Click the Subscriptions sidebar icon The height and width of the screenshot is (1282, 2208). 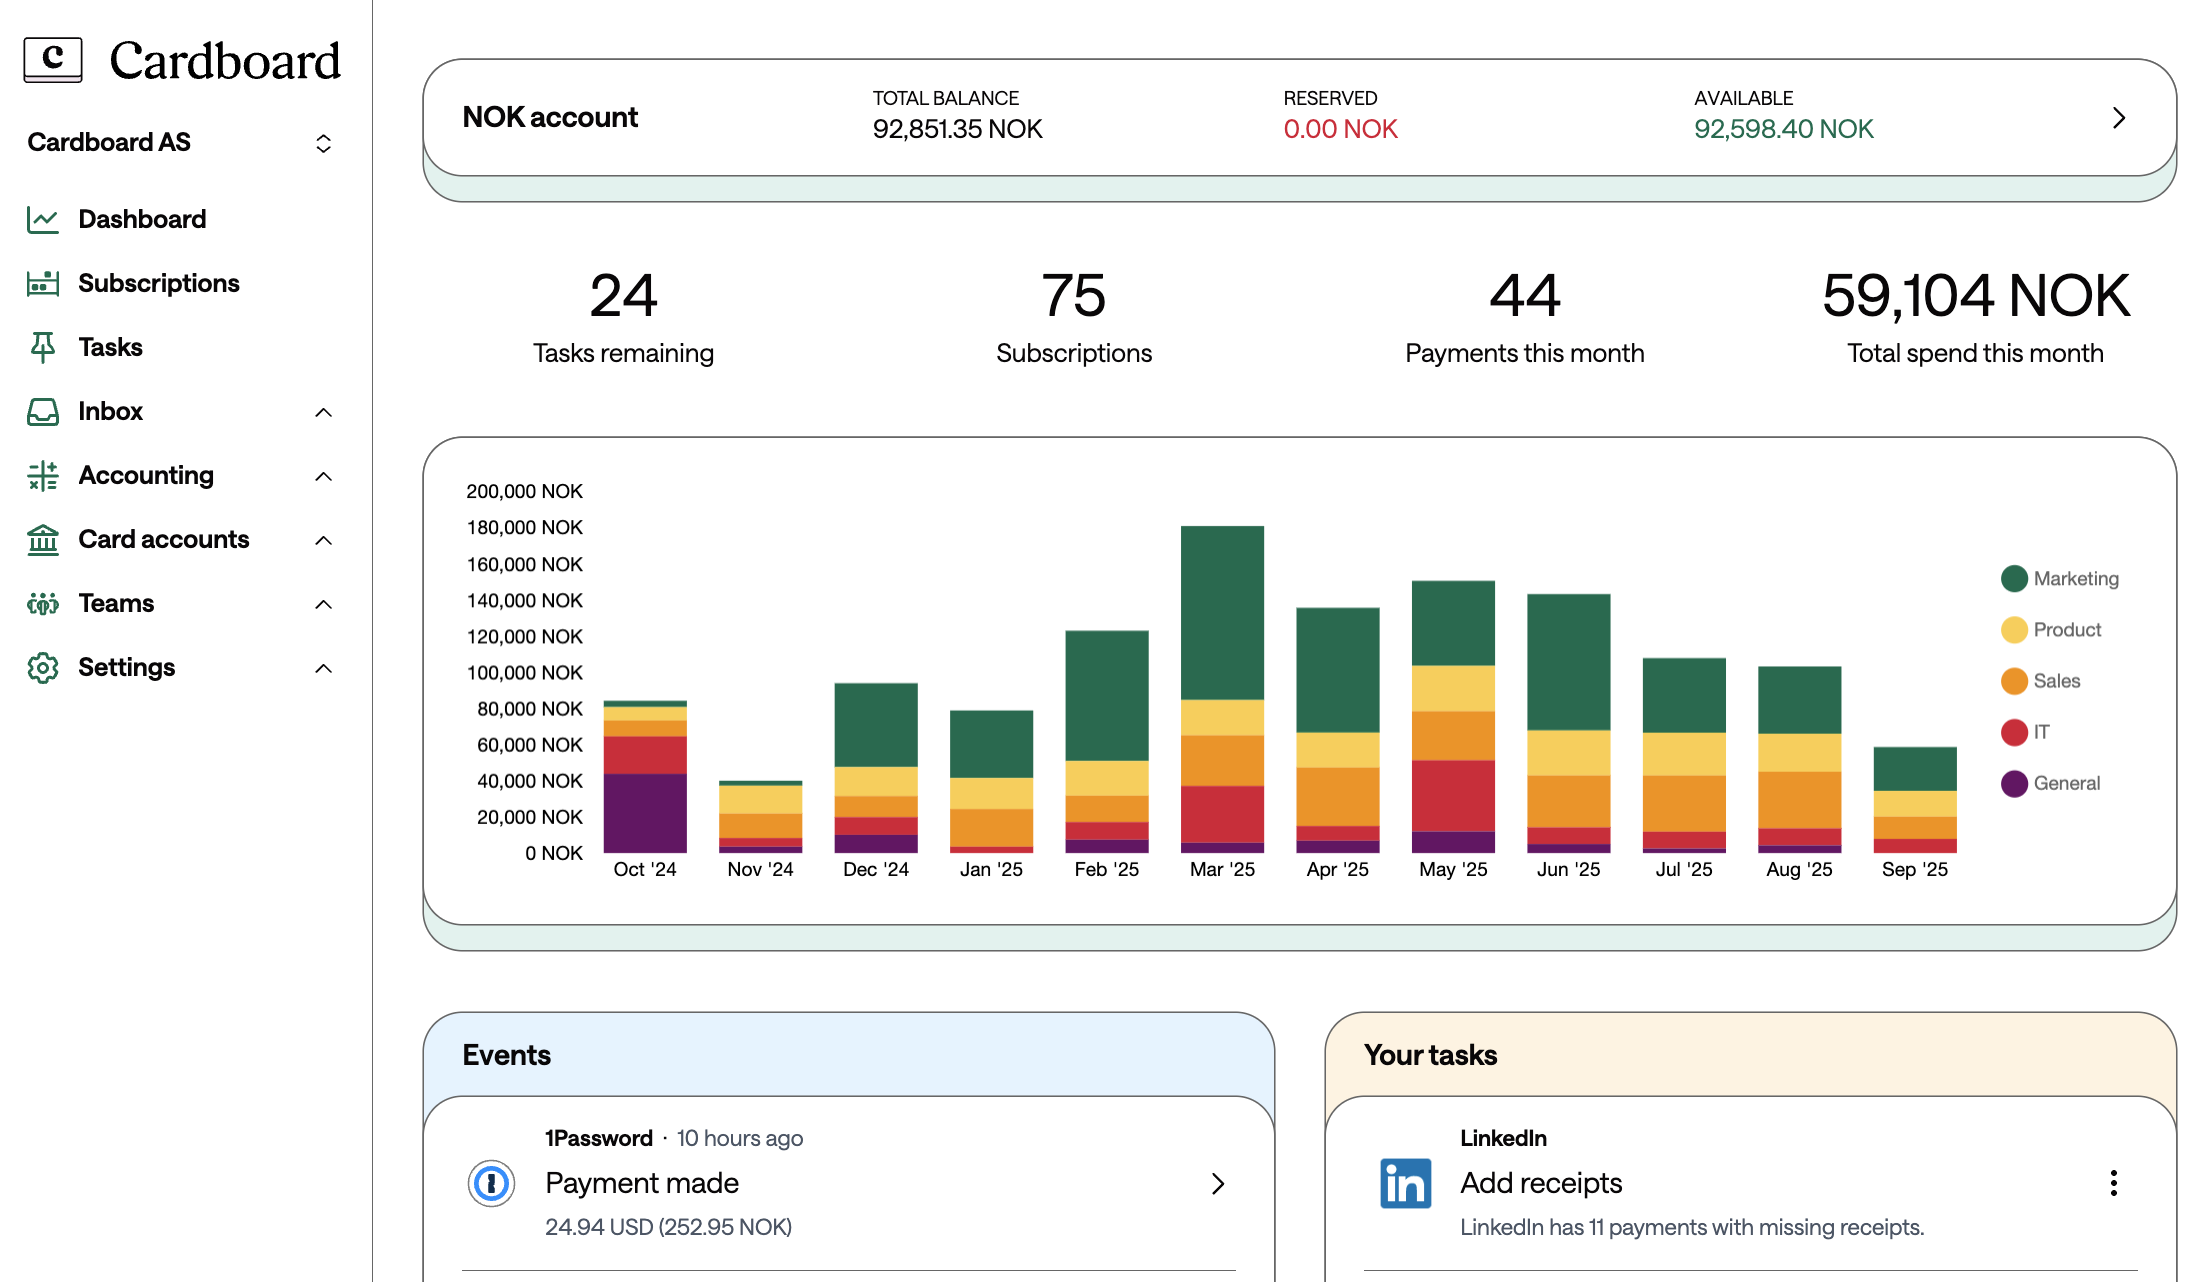pos(43,284)
